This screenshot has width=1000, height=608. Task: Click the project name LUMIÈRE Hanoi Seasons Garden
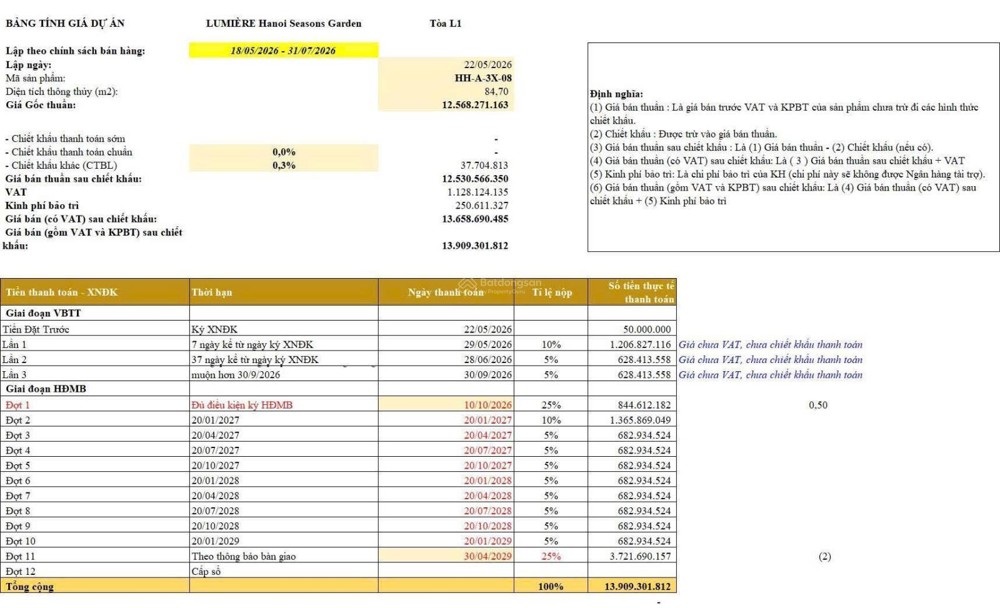(x=284, y=24)
